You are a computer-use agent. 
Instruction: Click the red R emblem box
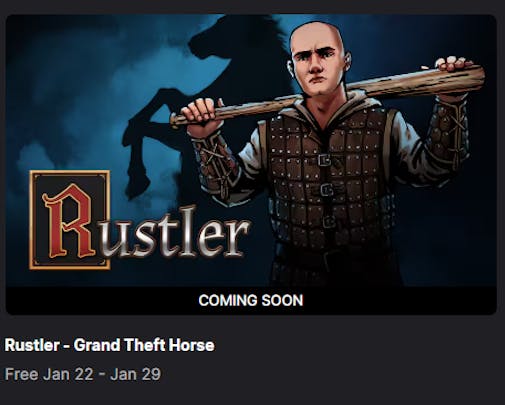pyautogui.click(x=69, y=220)
